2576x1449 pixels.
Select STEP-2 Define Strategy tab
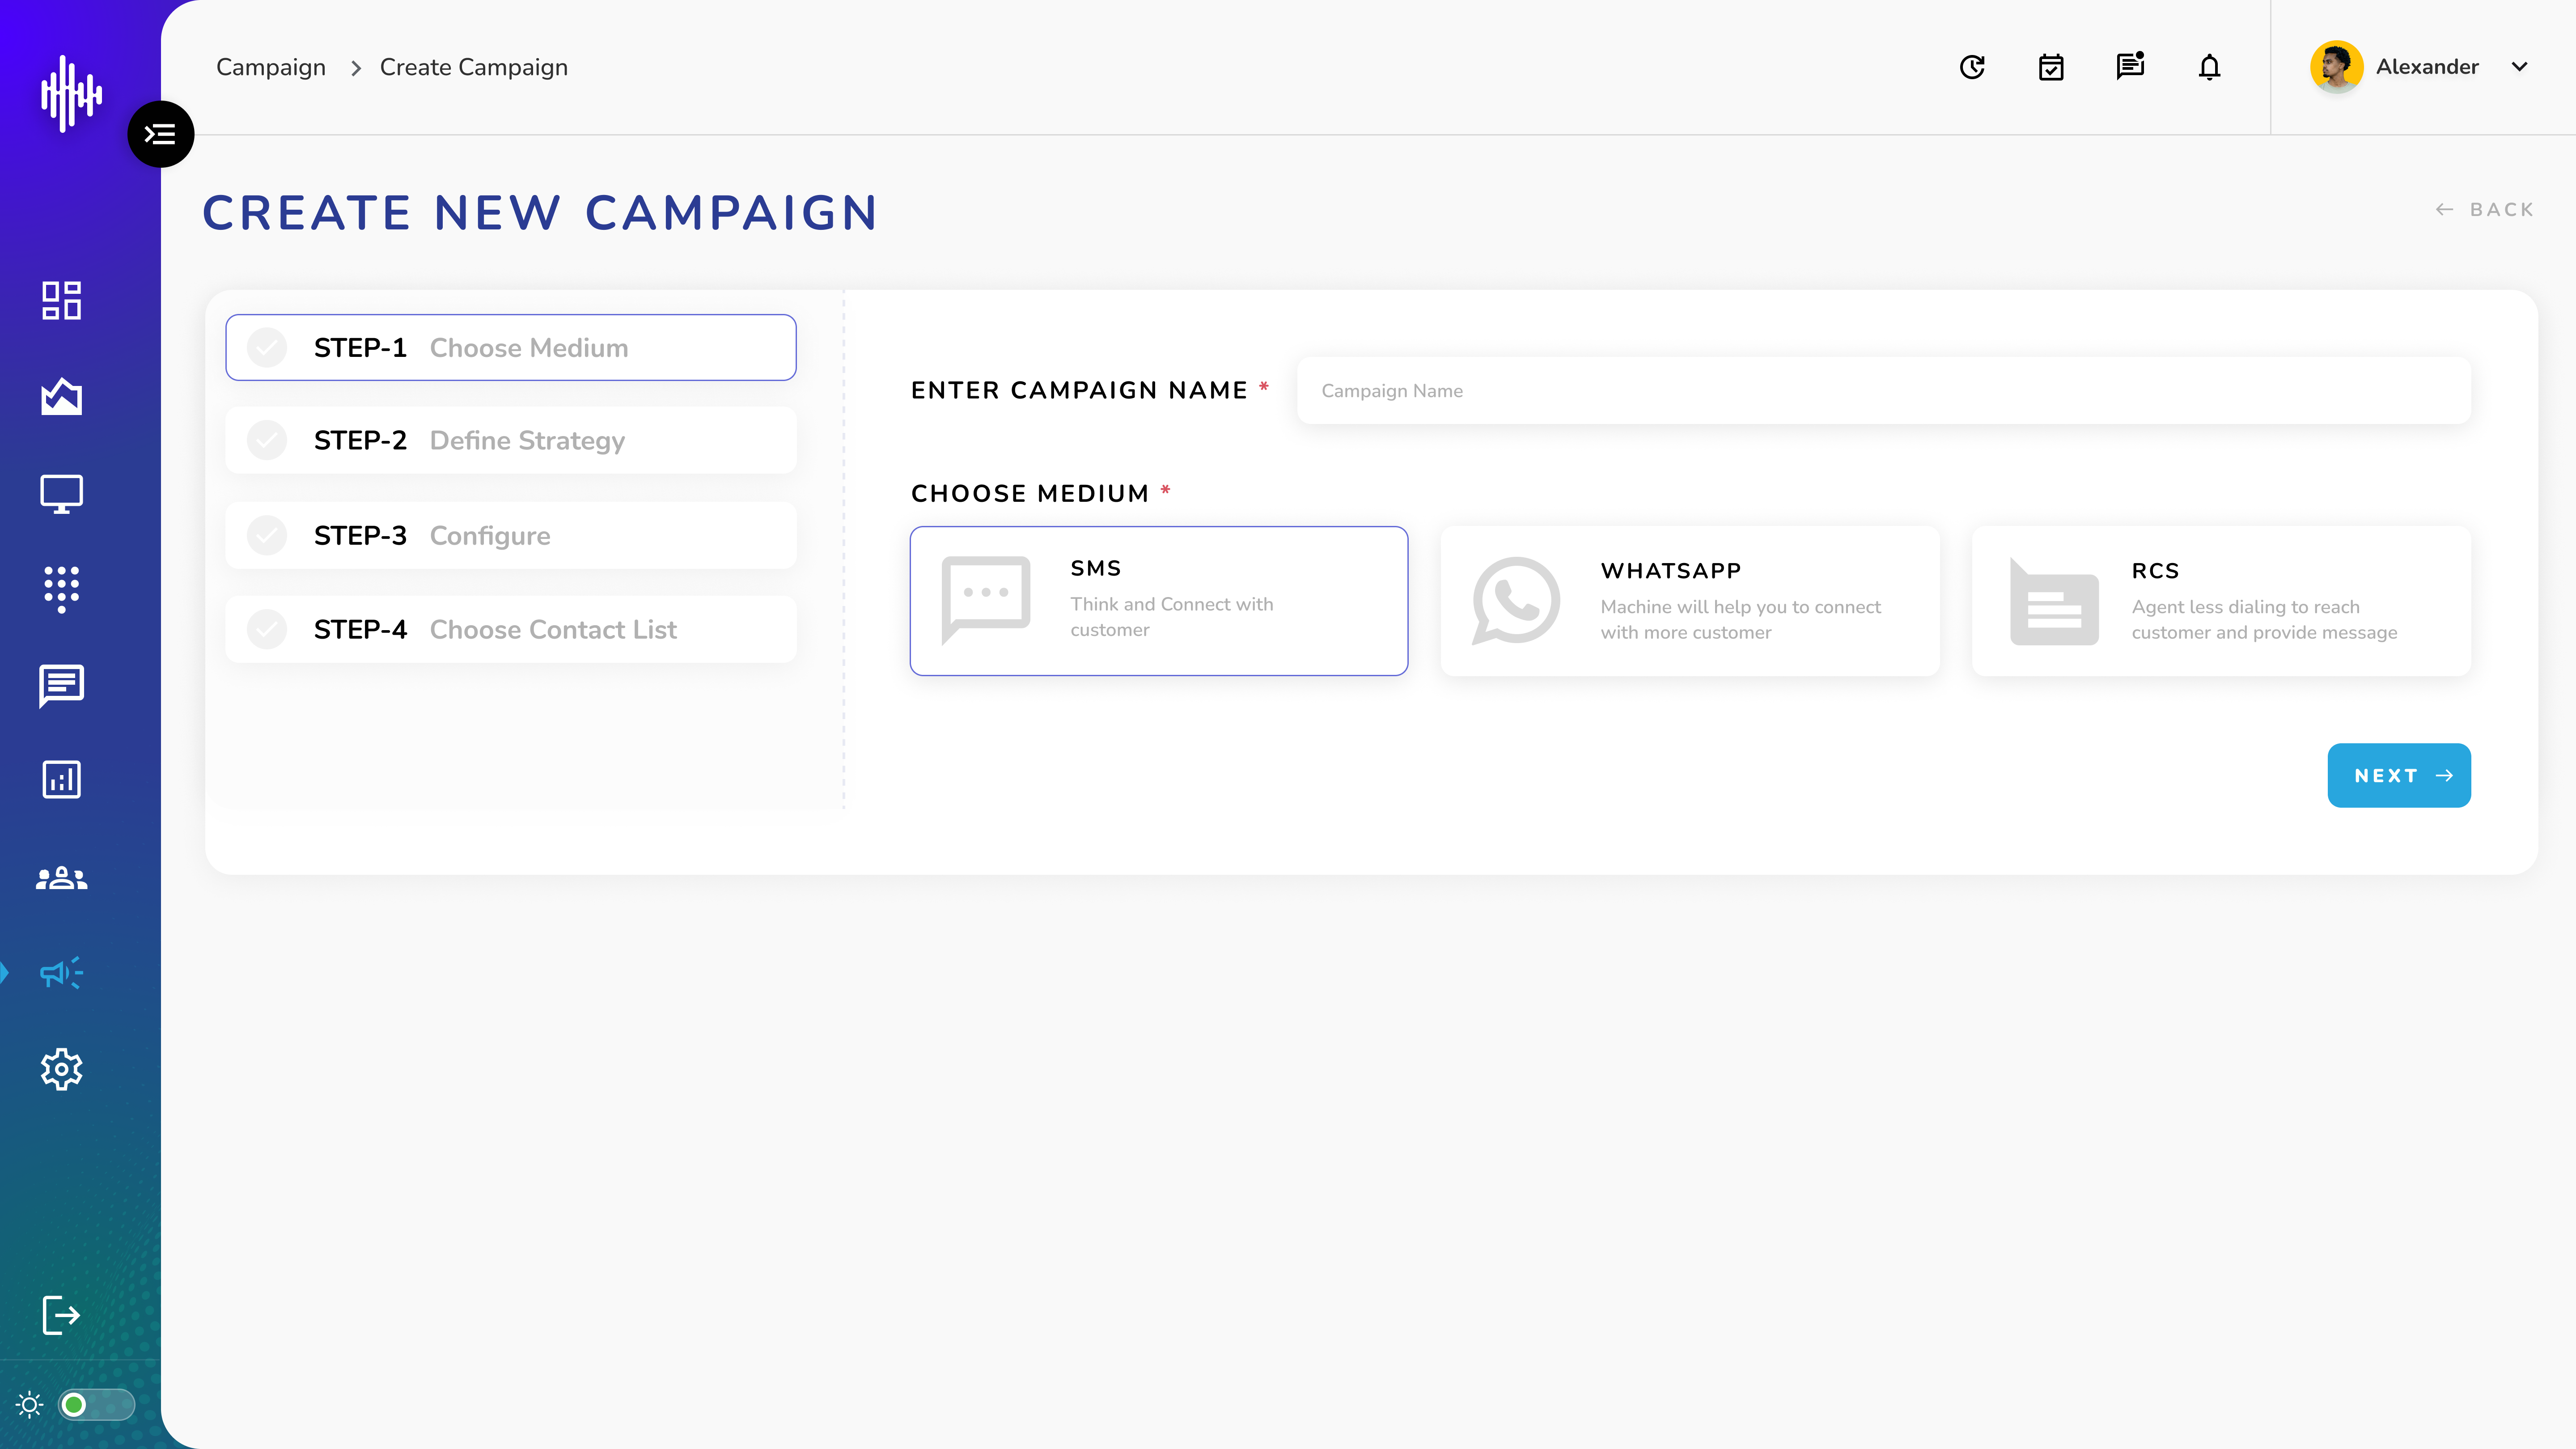pyautogui.click(x=511, y=440)
